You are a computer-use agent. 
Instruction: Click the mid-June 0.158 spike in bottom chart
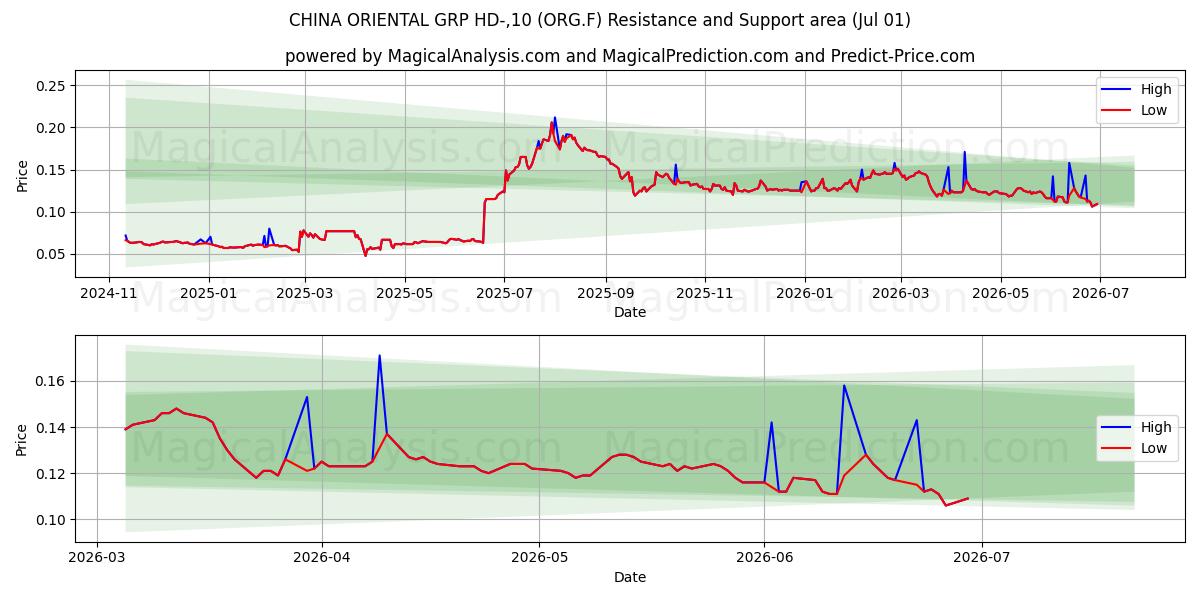(844, 385)
